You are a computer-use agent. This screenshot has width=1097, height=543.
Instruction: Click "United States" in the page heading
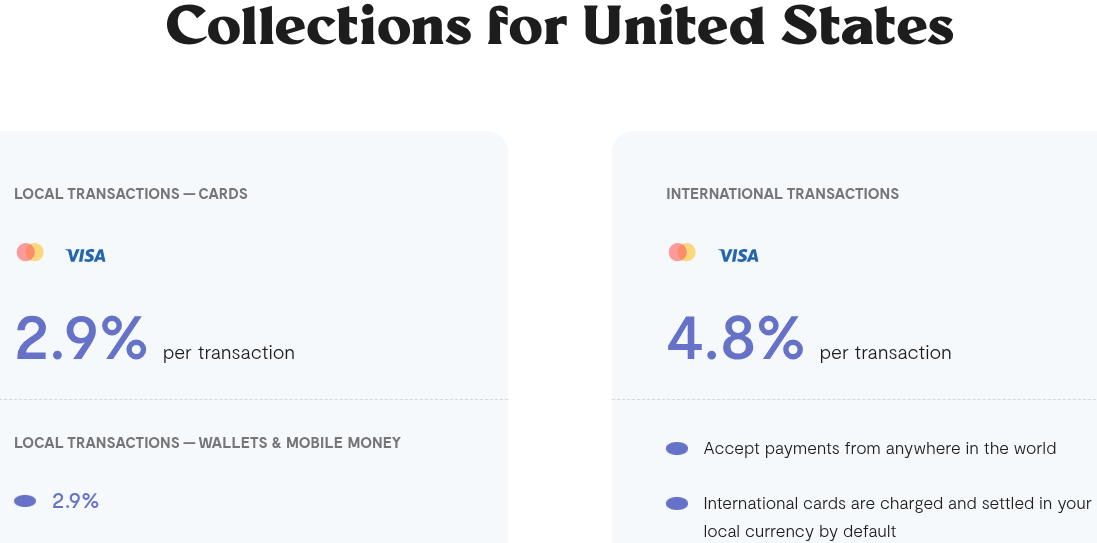coord(768,25)
